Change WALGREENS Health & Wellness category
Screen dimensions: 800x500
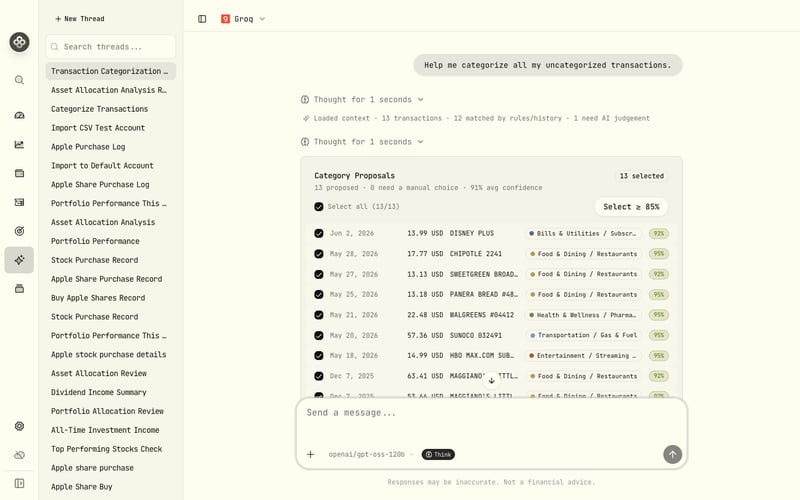(583, 315)
